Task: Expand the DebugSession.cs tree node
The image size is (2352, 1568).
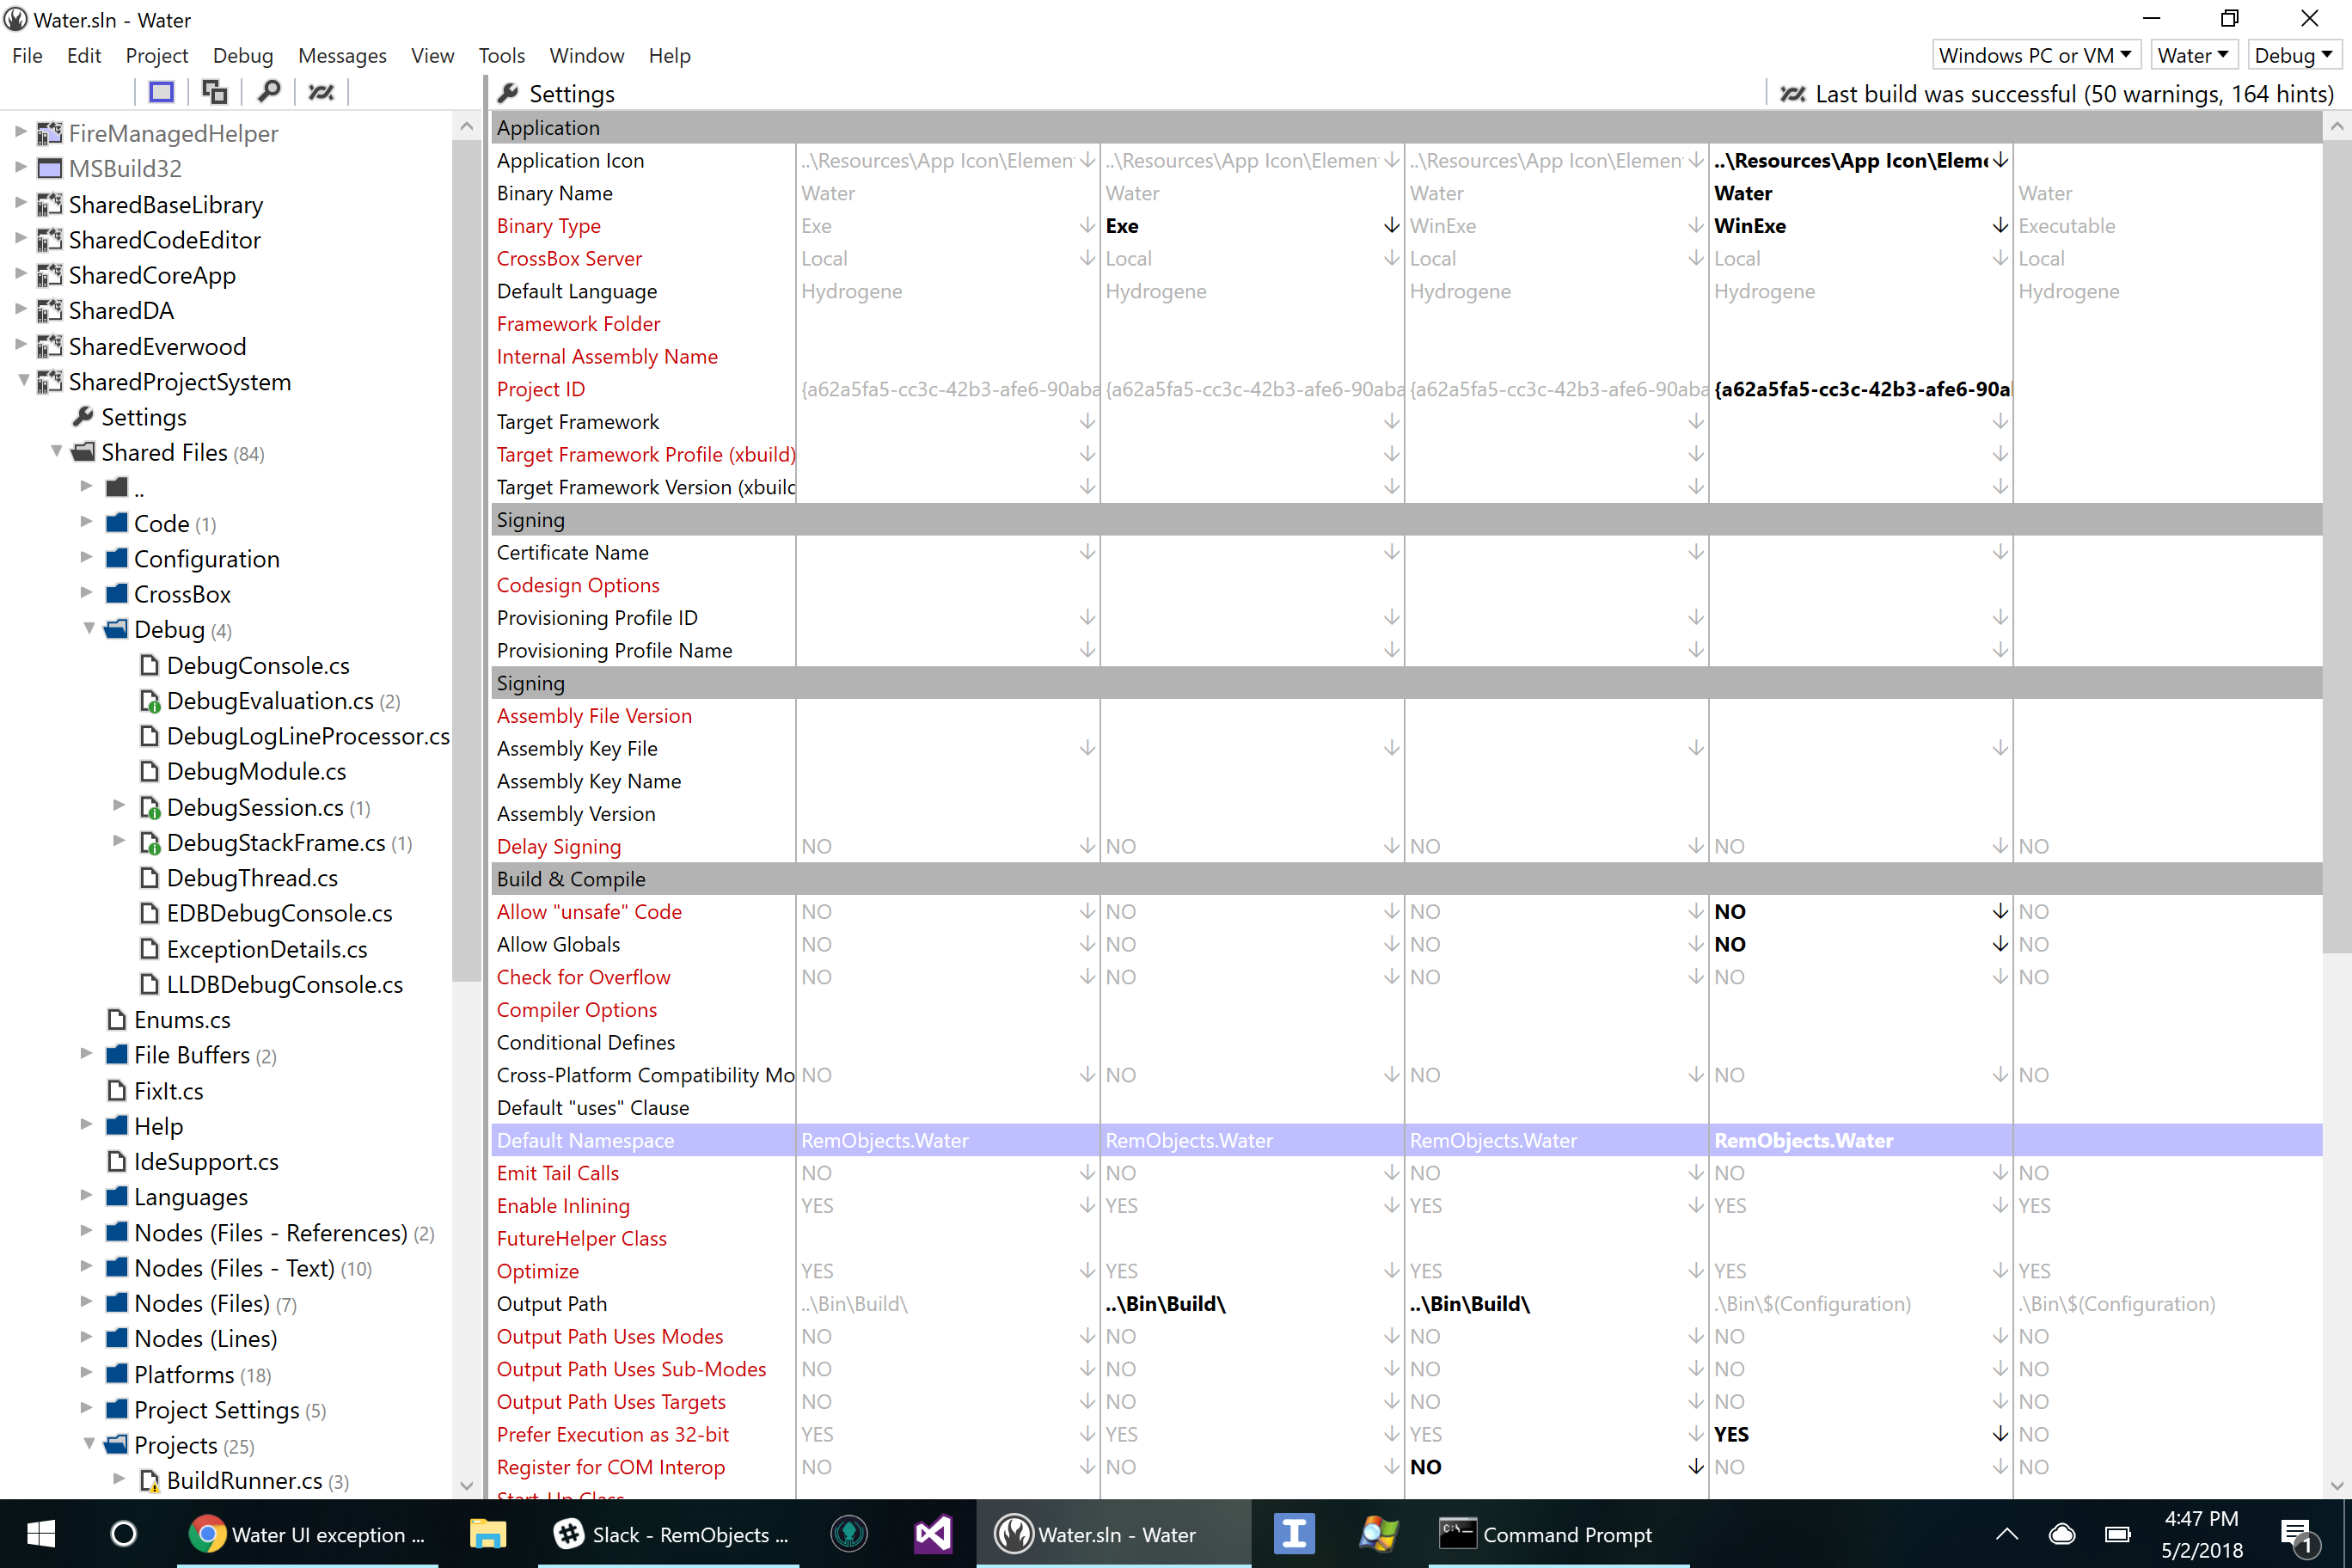Action: (119, 805)
